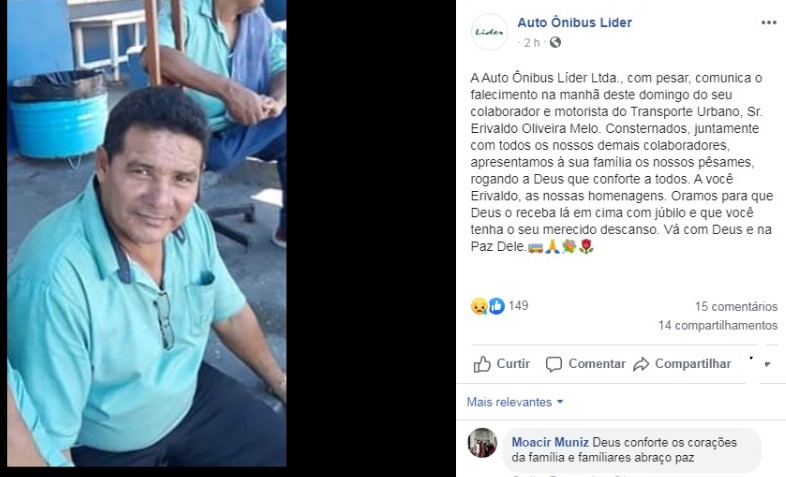The width and height of the screenshot is (786, 477).
Task: Like the post with Curtir button
Action: coord(502,364)
